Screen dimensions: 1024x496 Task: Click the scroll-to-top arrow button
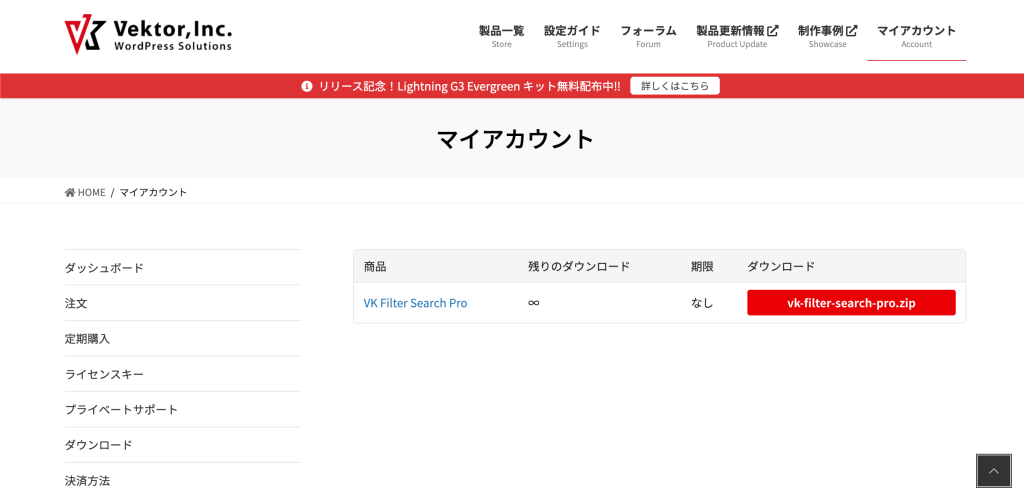(x=993, y=471)
